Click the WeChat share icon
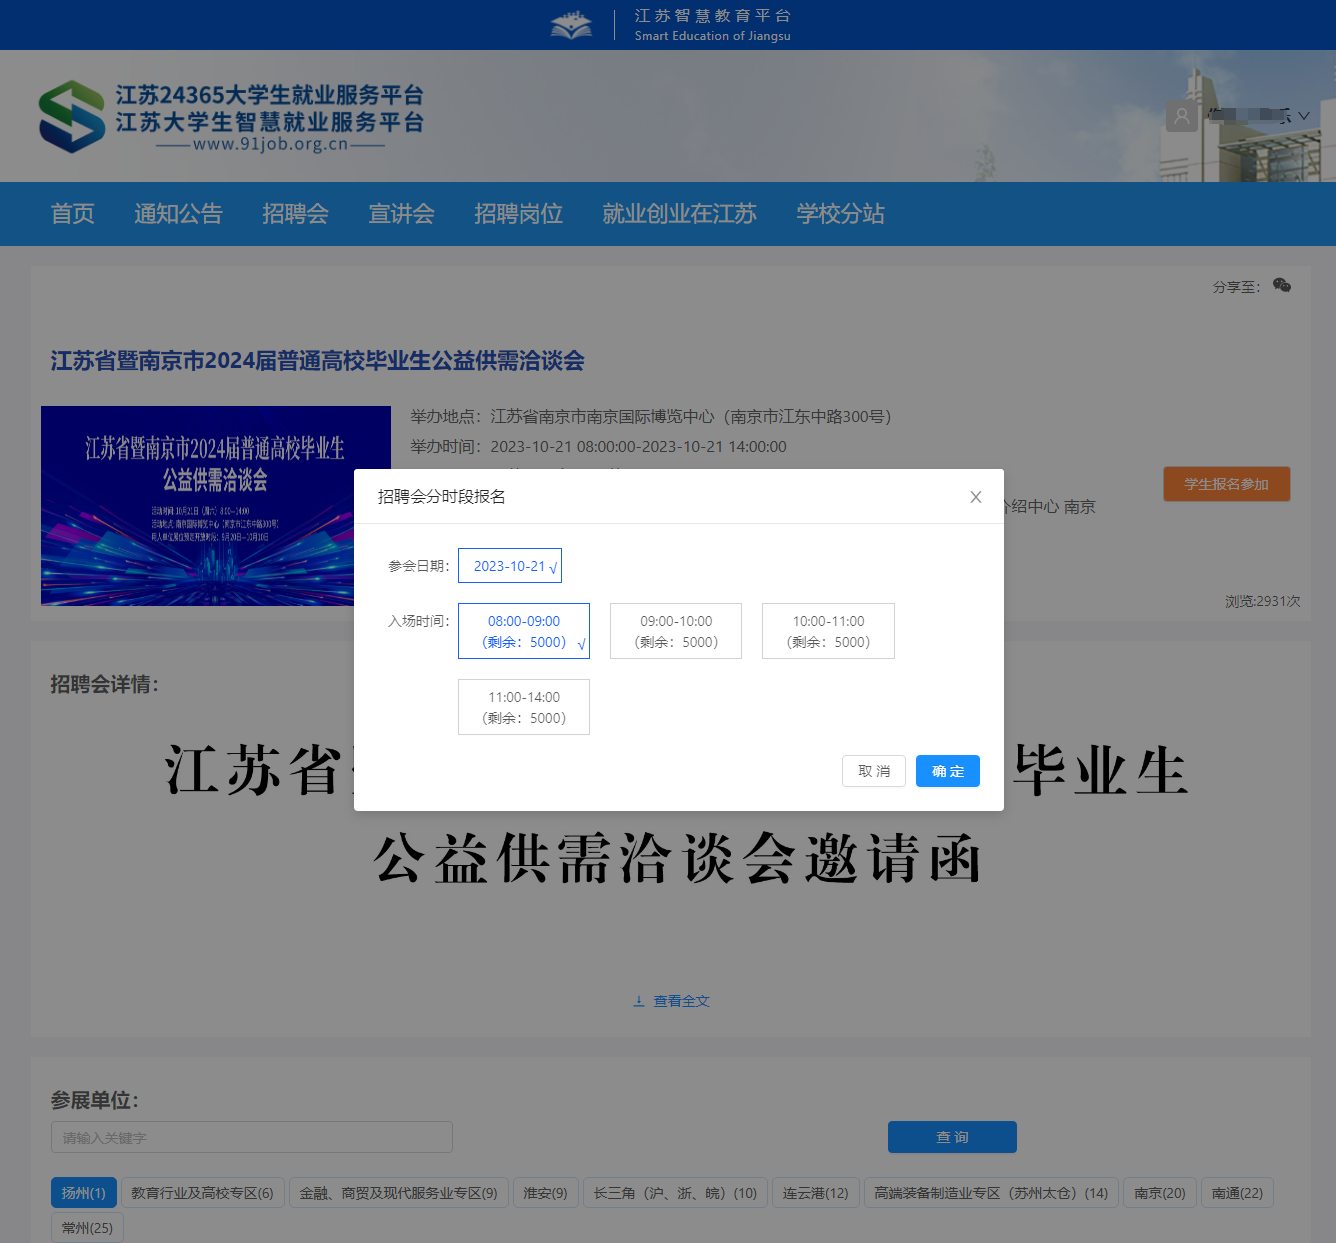Viewport: 1336px width, 1243px height. click(1281, 286)
